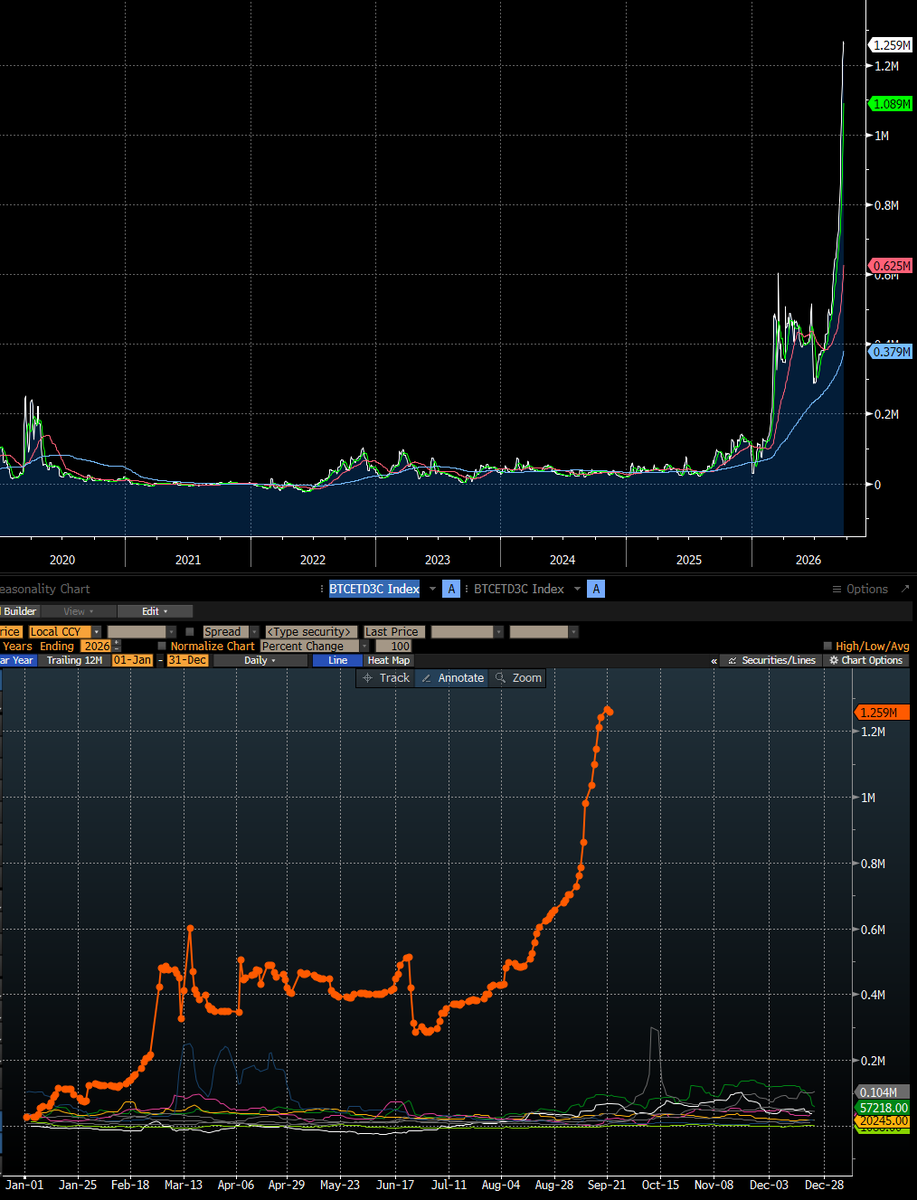This screenshot has height=1200, width=917.
Task: Click the white 1.259M label on upper chart
Action: point(891,45)
